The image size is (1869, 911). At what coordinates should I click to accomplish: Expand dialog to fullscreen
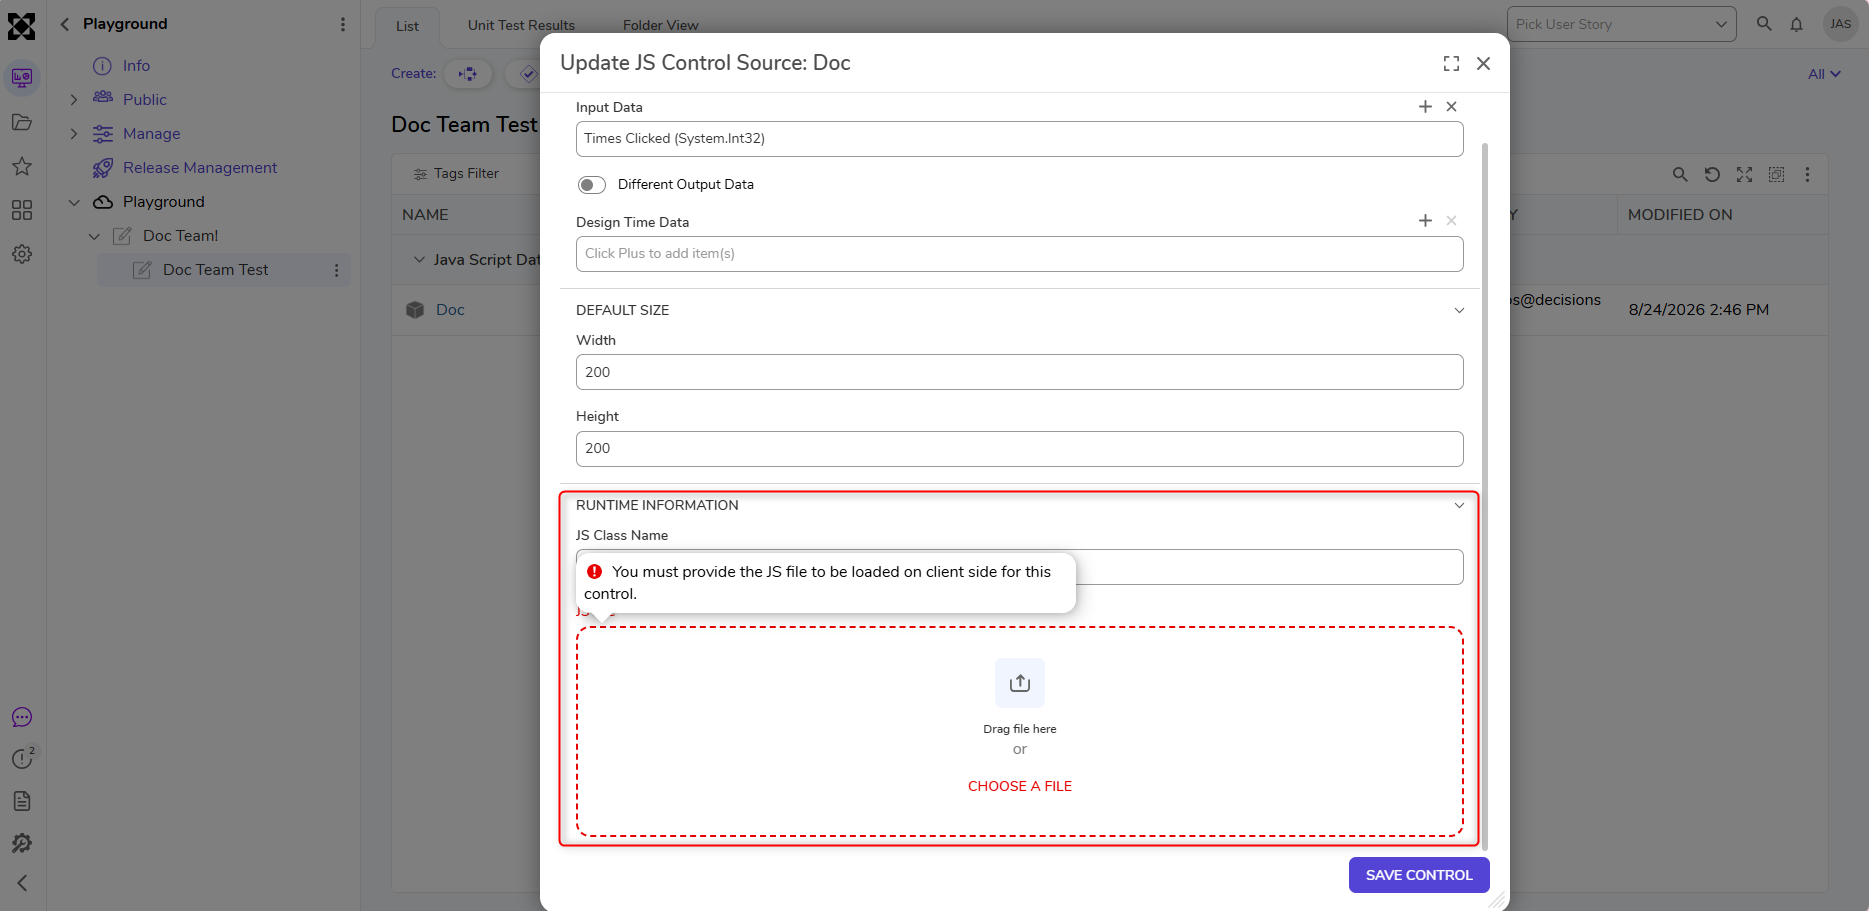1451,64
